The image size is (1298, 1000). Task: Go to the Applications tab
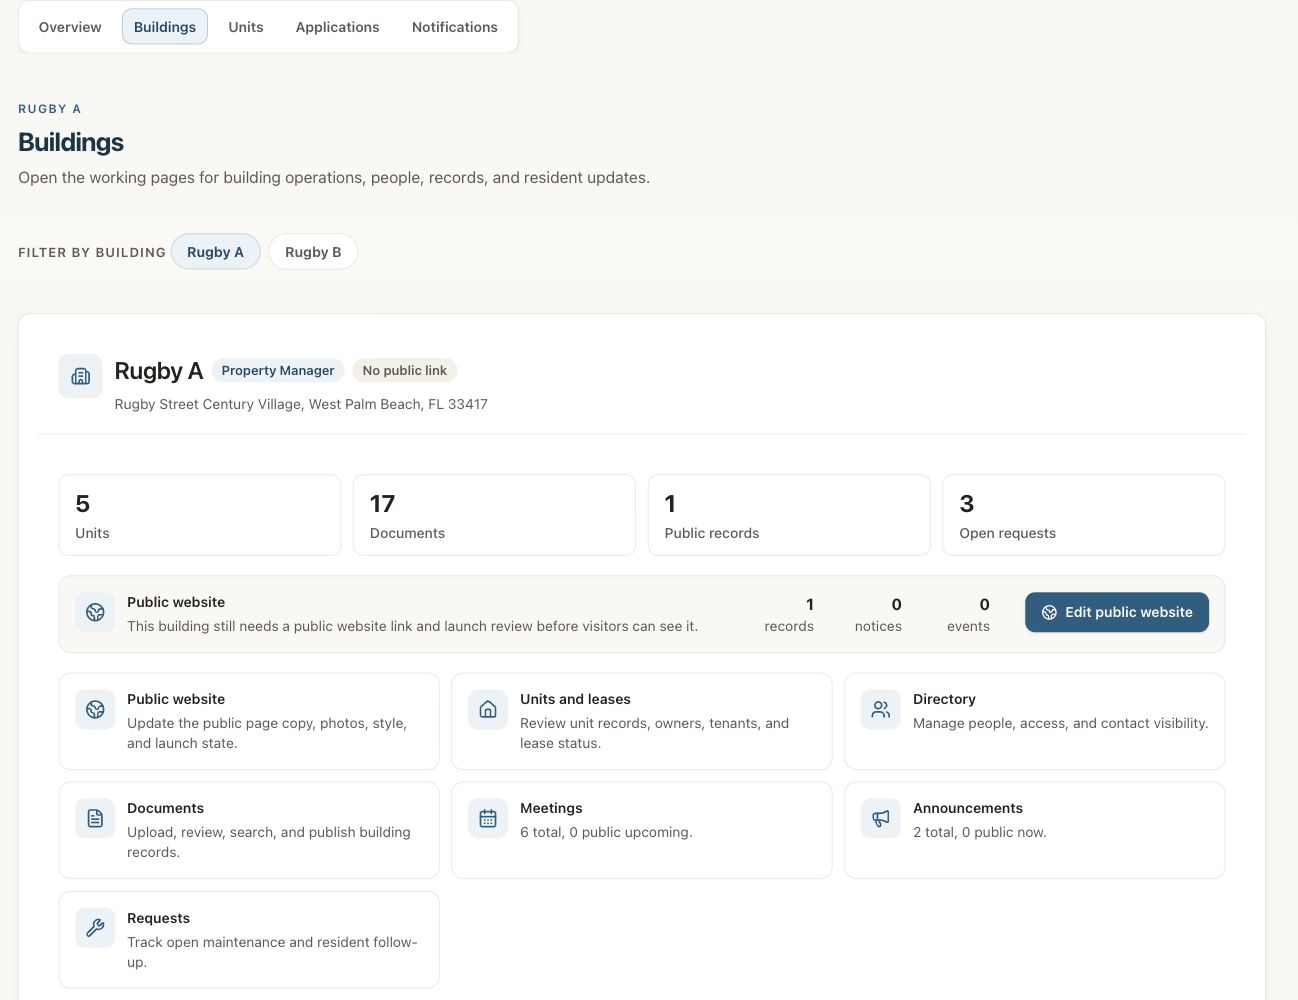click(x=337, y=27)
